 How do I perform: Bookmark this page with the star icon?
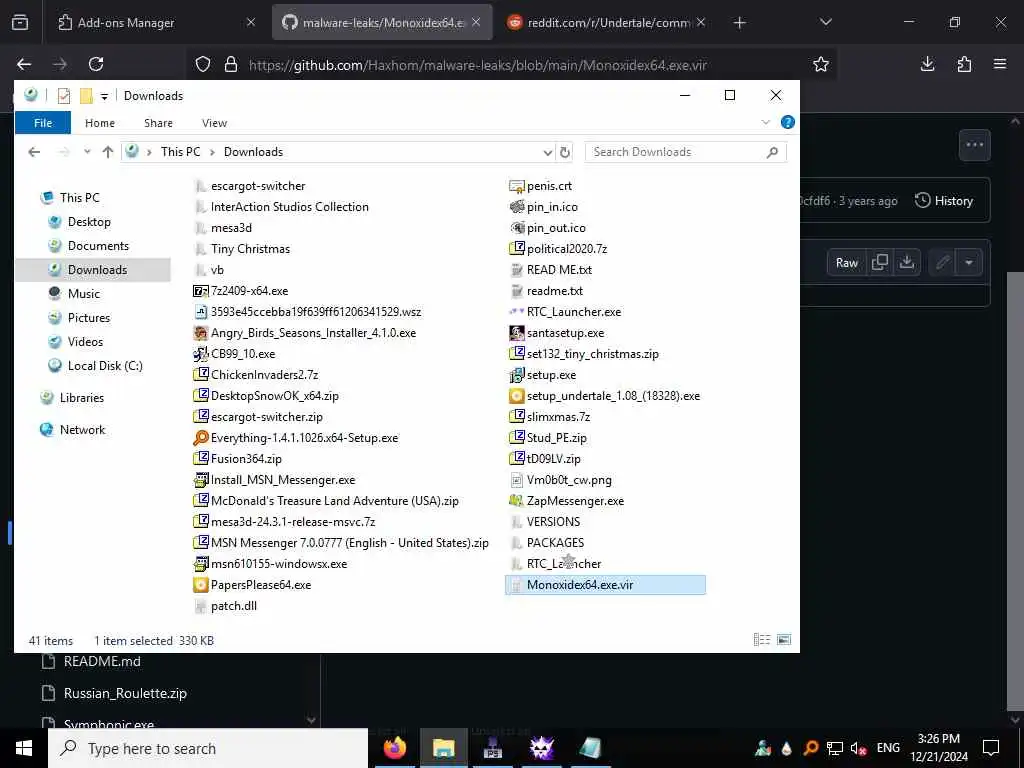[x=821, y=64]
